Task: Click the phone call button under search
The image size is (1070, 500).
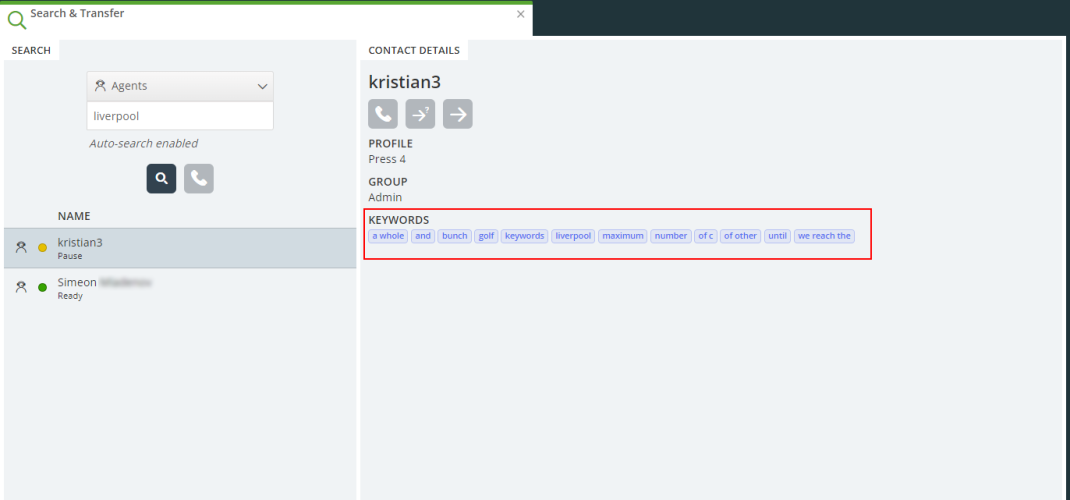Action: click(x=199, y=179)
